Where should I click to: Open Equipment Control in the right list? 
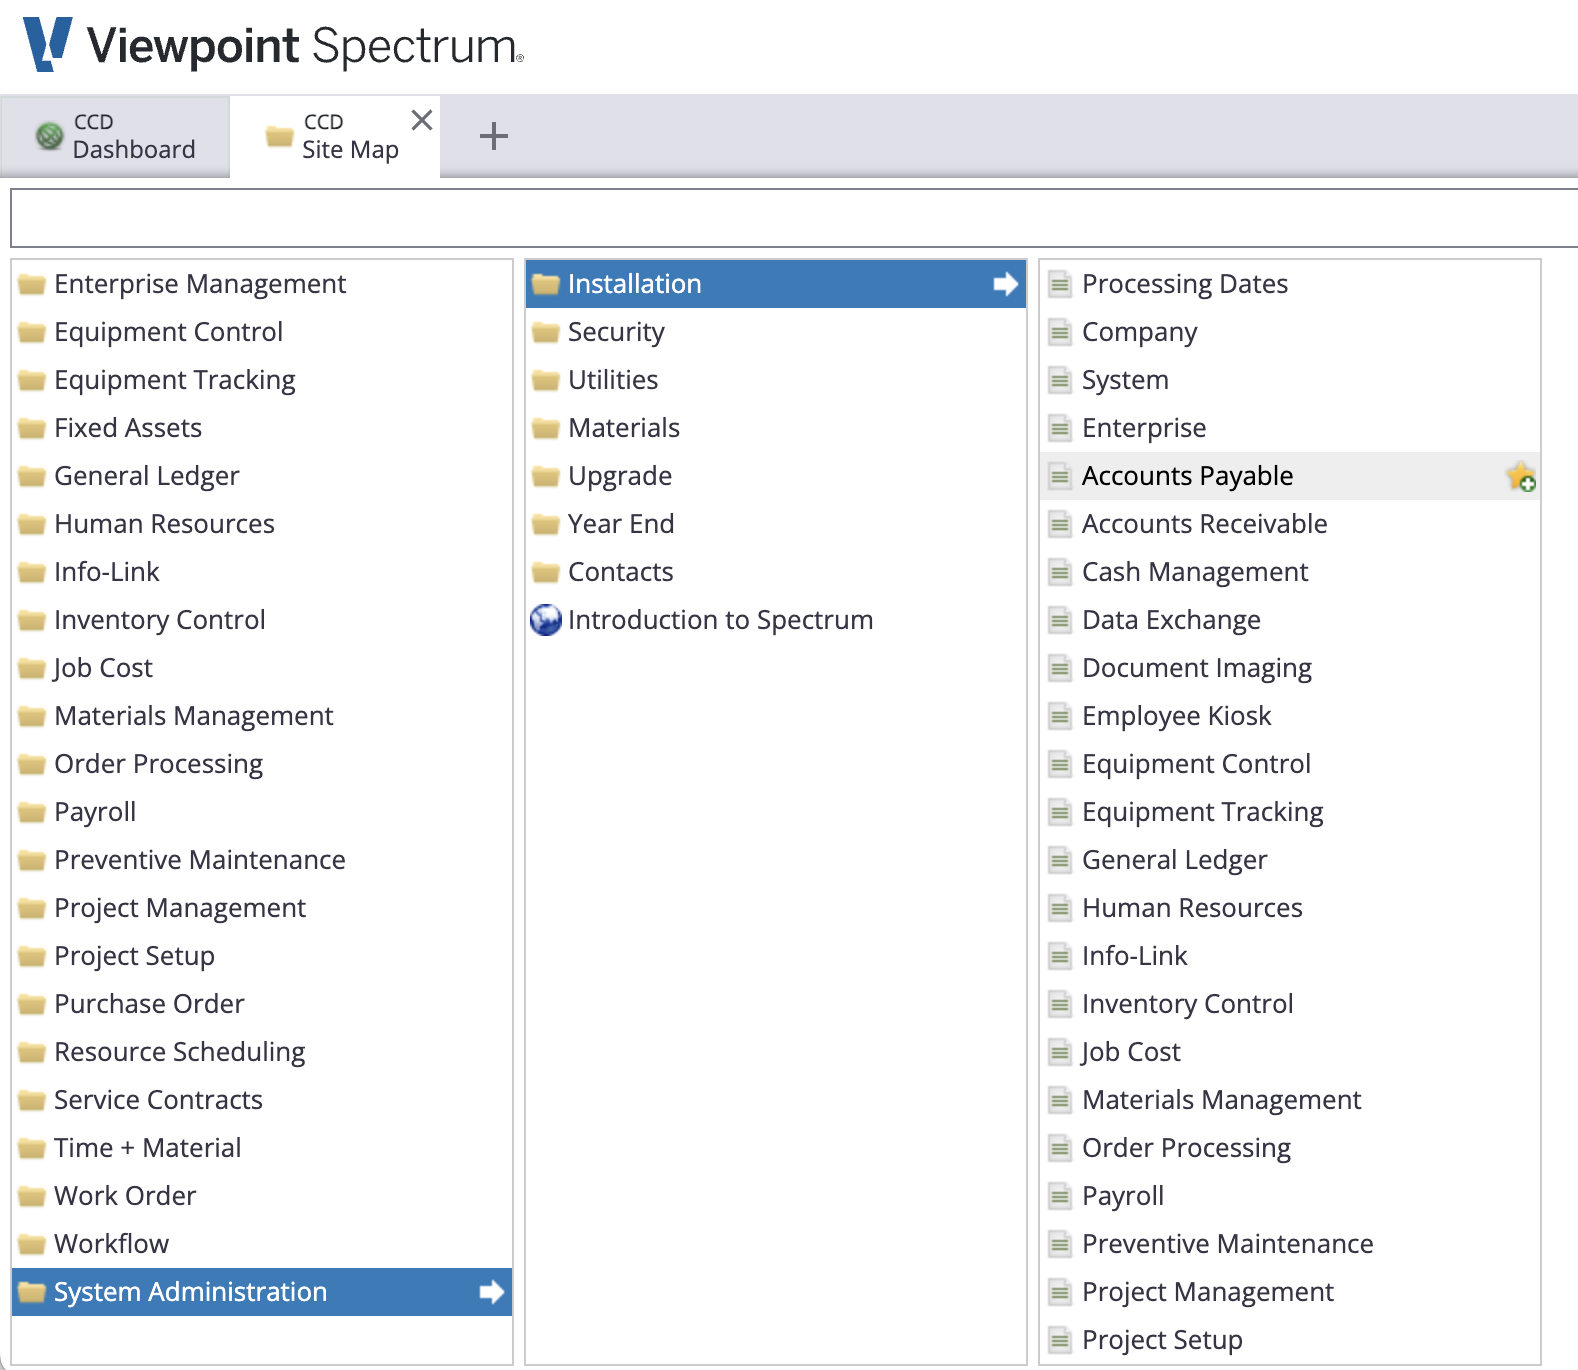coord(1290,764)
